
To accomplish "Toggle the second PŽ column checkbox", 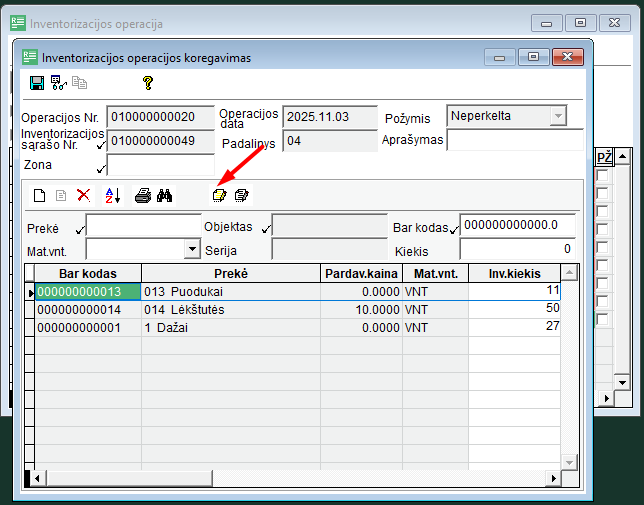I will pyautogui.click(x=602, y=194).
